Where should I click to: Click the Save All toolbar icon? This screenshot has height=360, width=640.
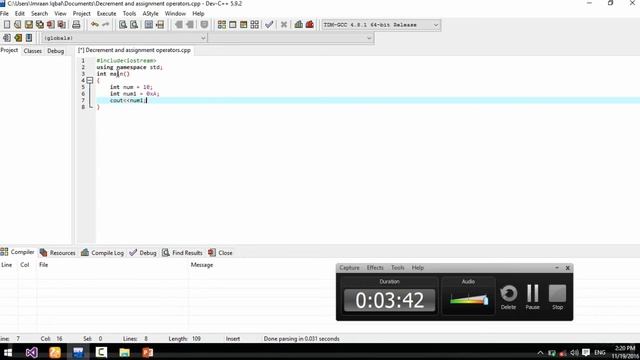pyautogui.click(x=40, y=25)
